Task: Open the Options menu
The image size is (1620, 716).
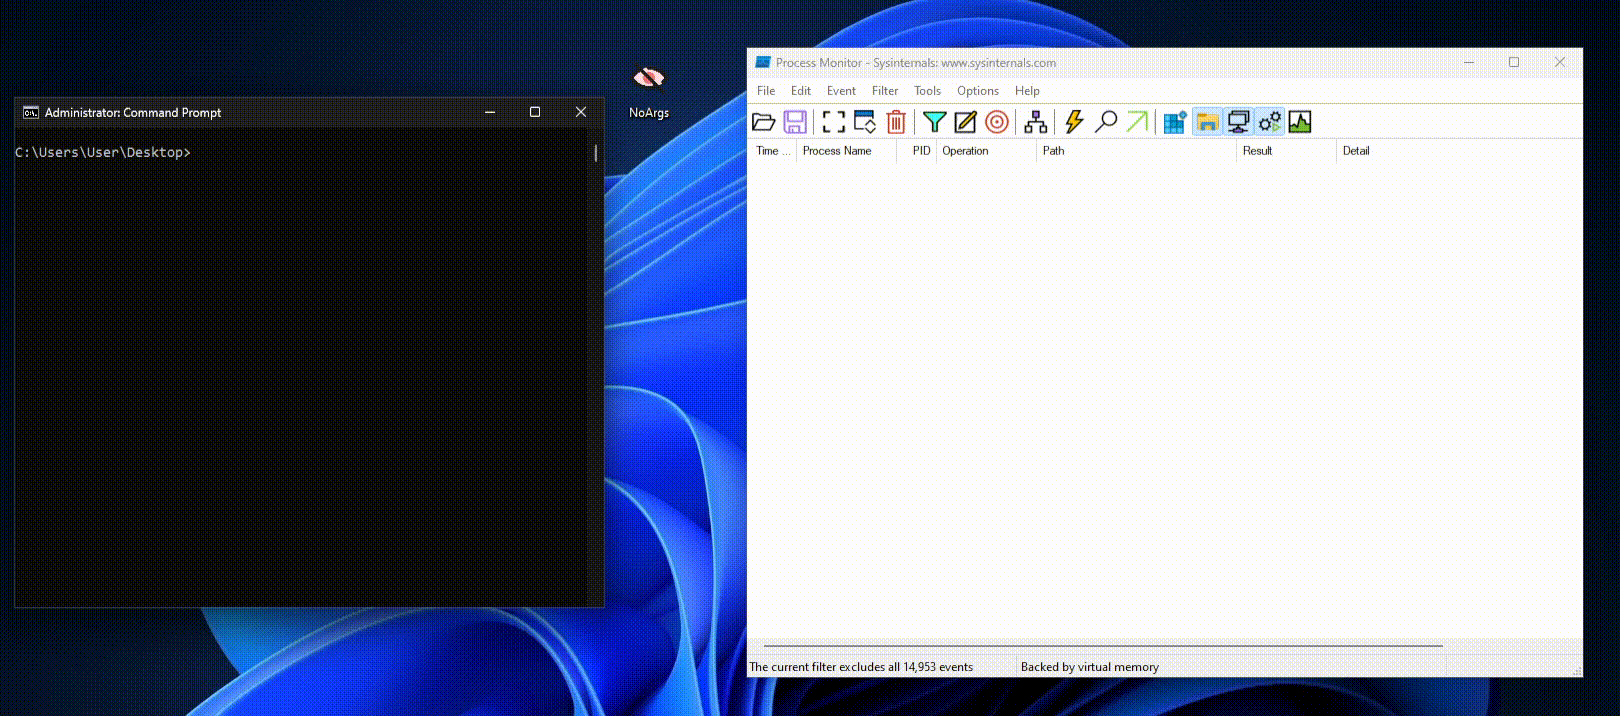Action: coord(978,91)
